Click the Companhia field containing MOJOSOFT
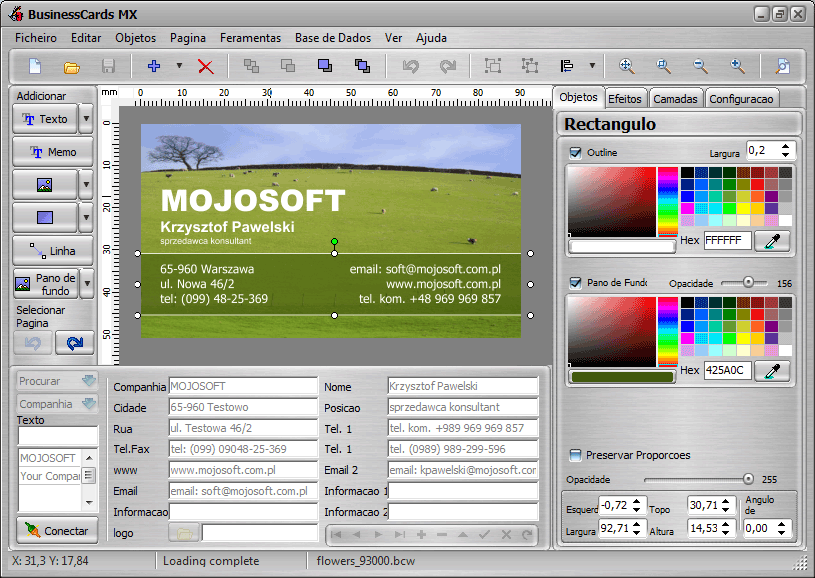Image resolution: width=815 pixels, height=578 pixels. pos(243,386)
